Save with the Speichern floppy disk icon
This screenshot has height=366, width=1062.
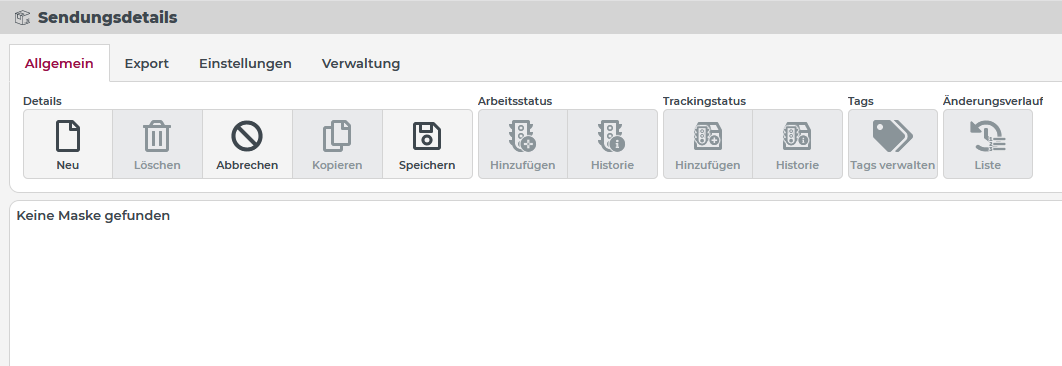[427, 136]
